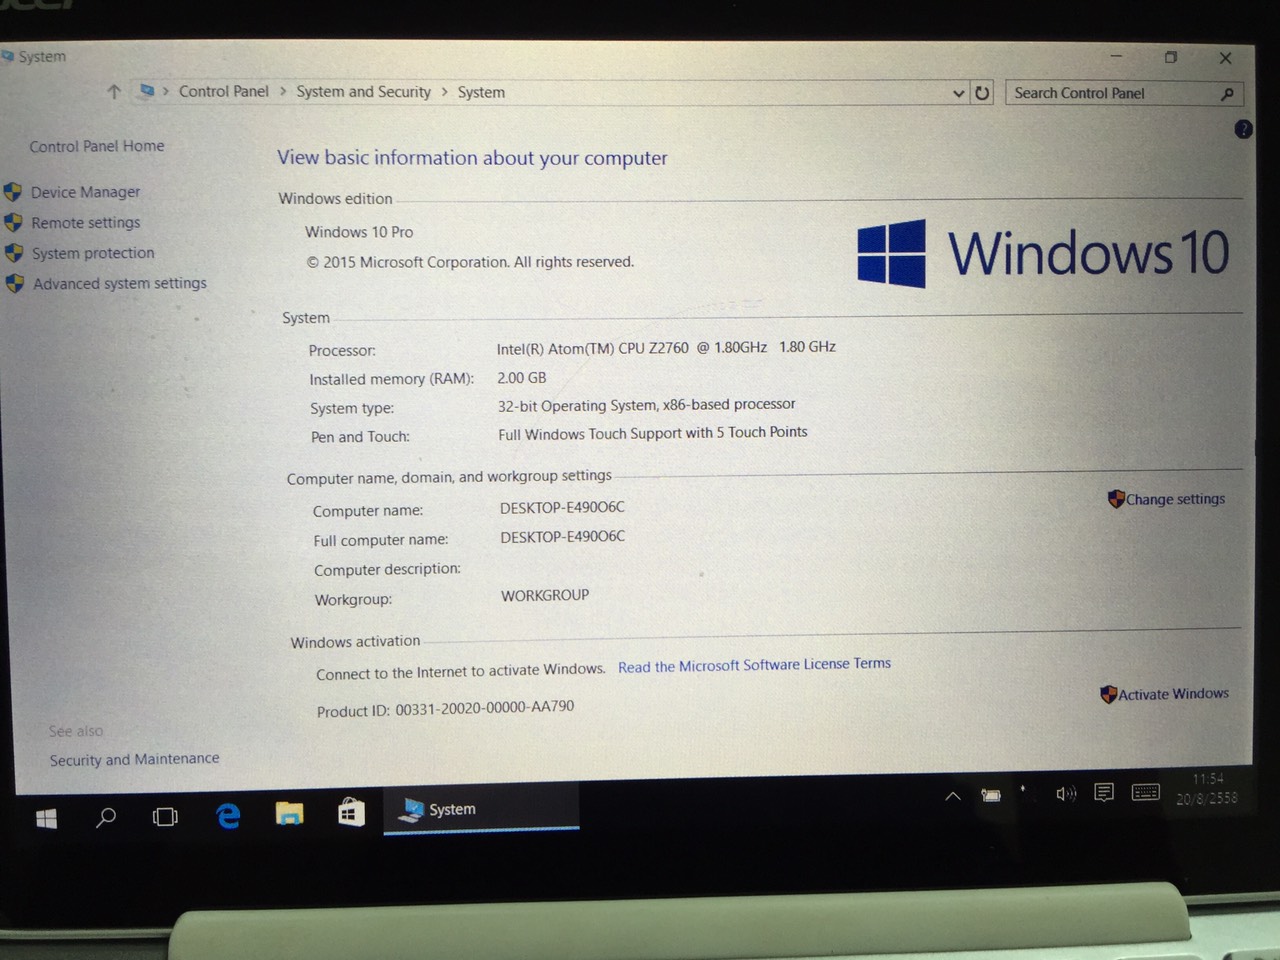Click the Windows 10 logo
The height and width of the screenshot is (960, 1280).
pos(1043,253)
